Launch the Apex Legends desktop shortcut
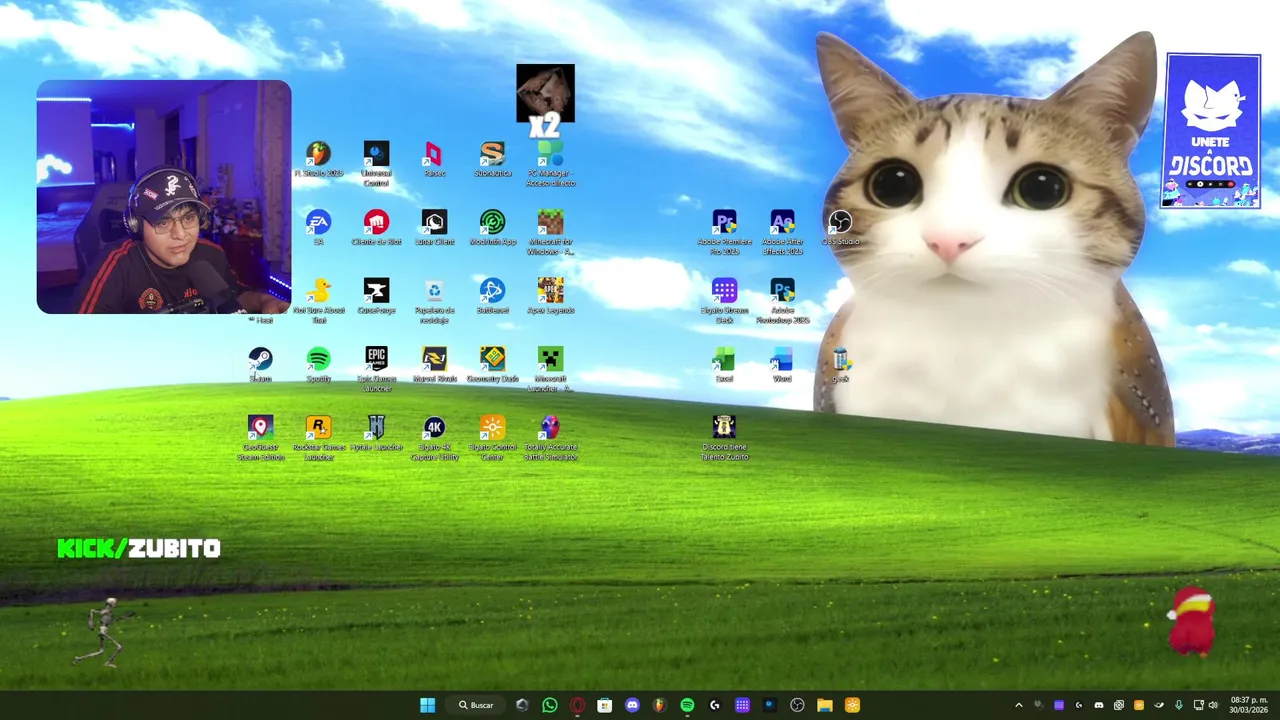The height and width of the screenshot is (720, 1280). (x=550, y=296)
